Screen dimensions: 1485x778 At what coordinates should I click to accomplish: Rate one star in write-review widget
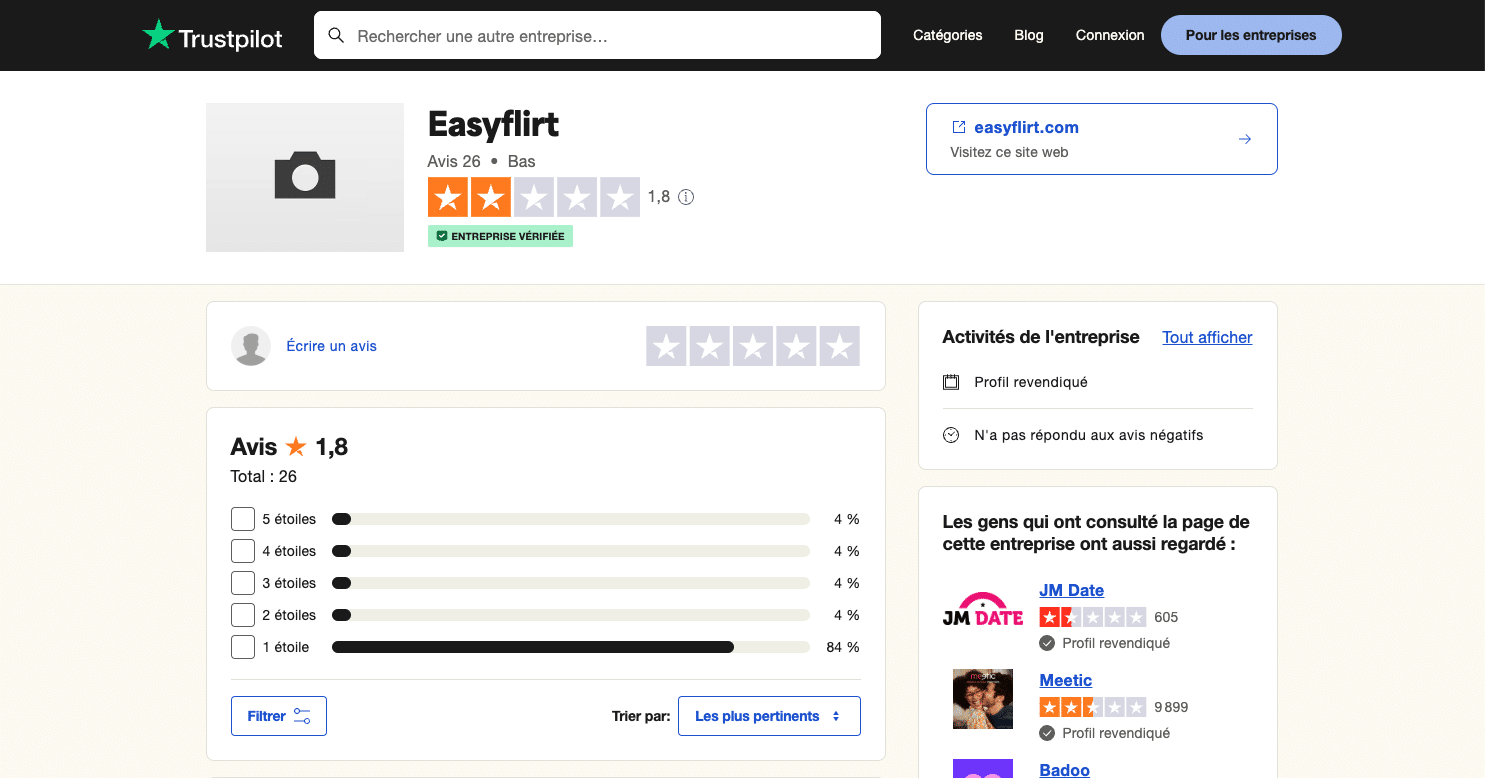[x=666, y=346]
